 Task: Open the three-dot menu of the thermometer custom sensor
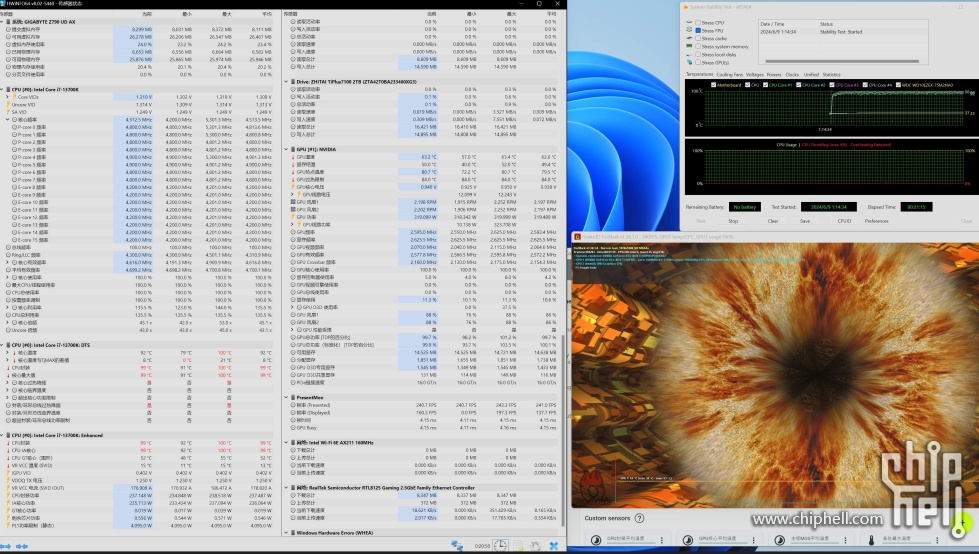tap(937, 540)
